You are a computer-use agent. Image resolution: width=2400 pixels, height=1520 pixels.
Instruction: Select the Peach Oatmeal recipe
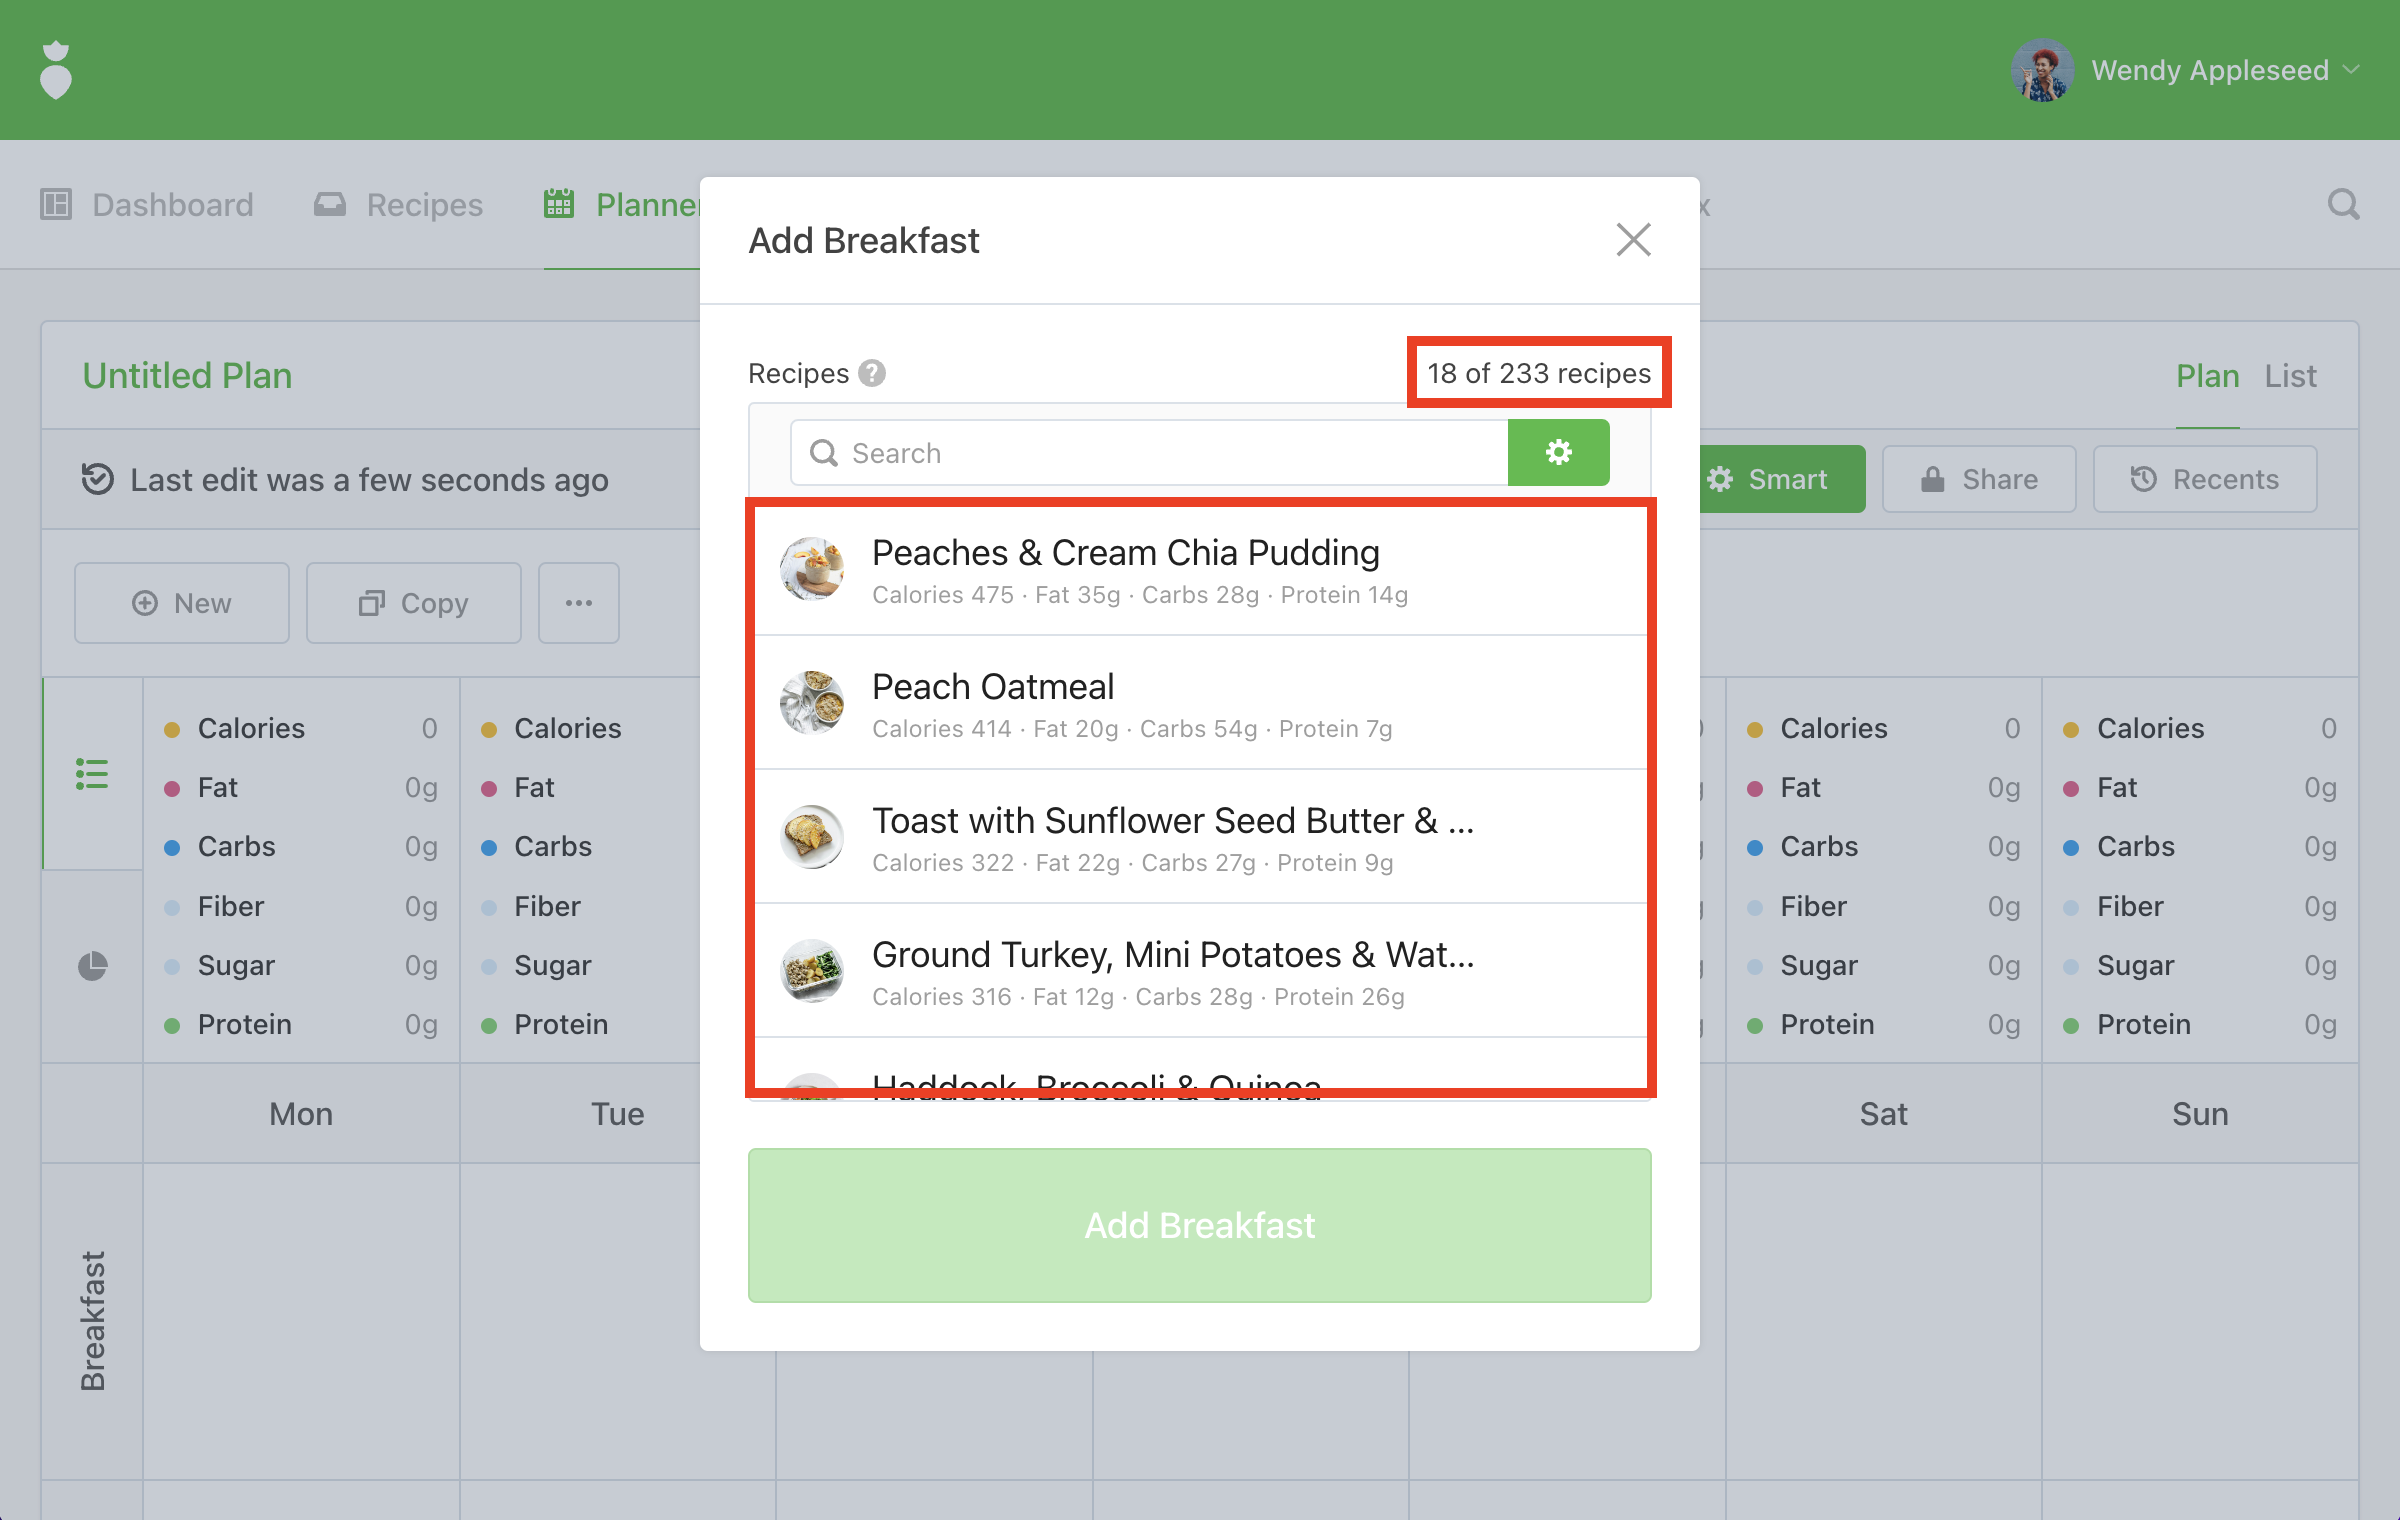click(1199, 703)
